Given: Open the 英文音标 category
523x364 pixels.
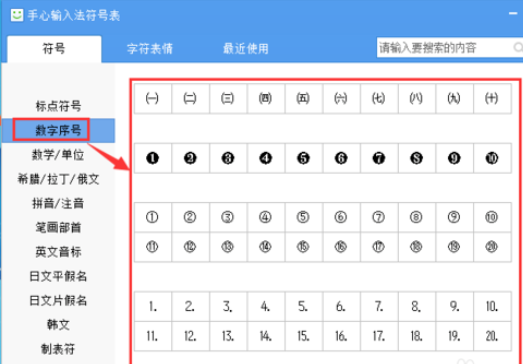Looking at the screenshot, I should (x=58, y=252).
